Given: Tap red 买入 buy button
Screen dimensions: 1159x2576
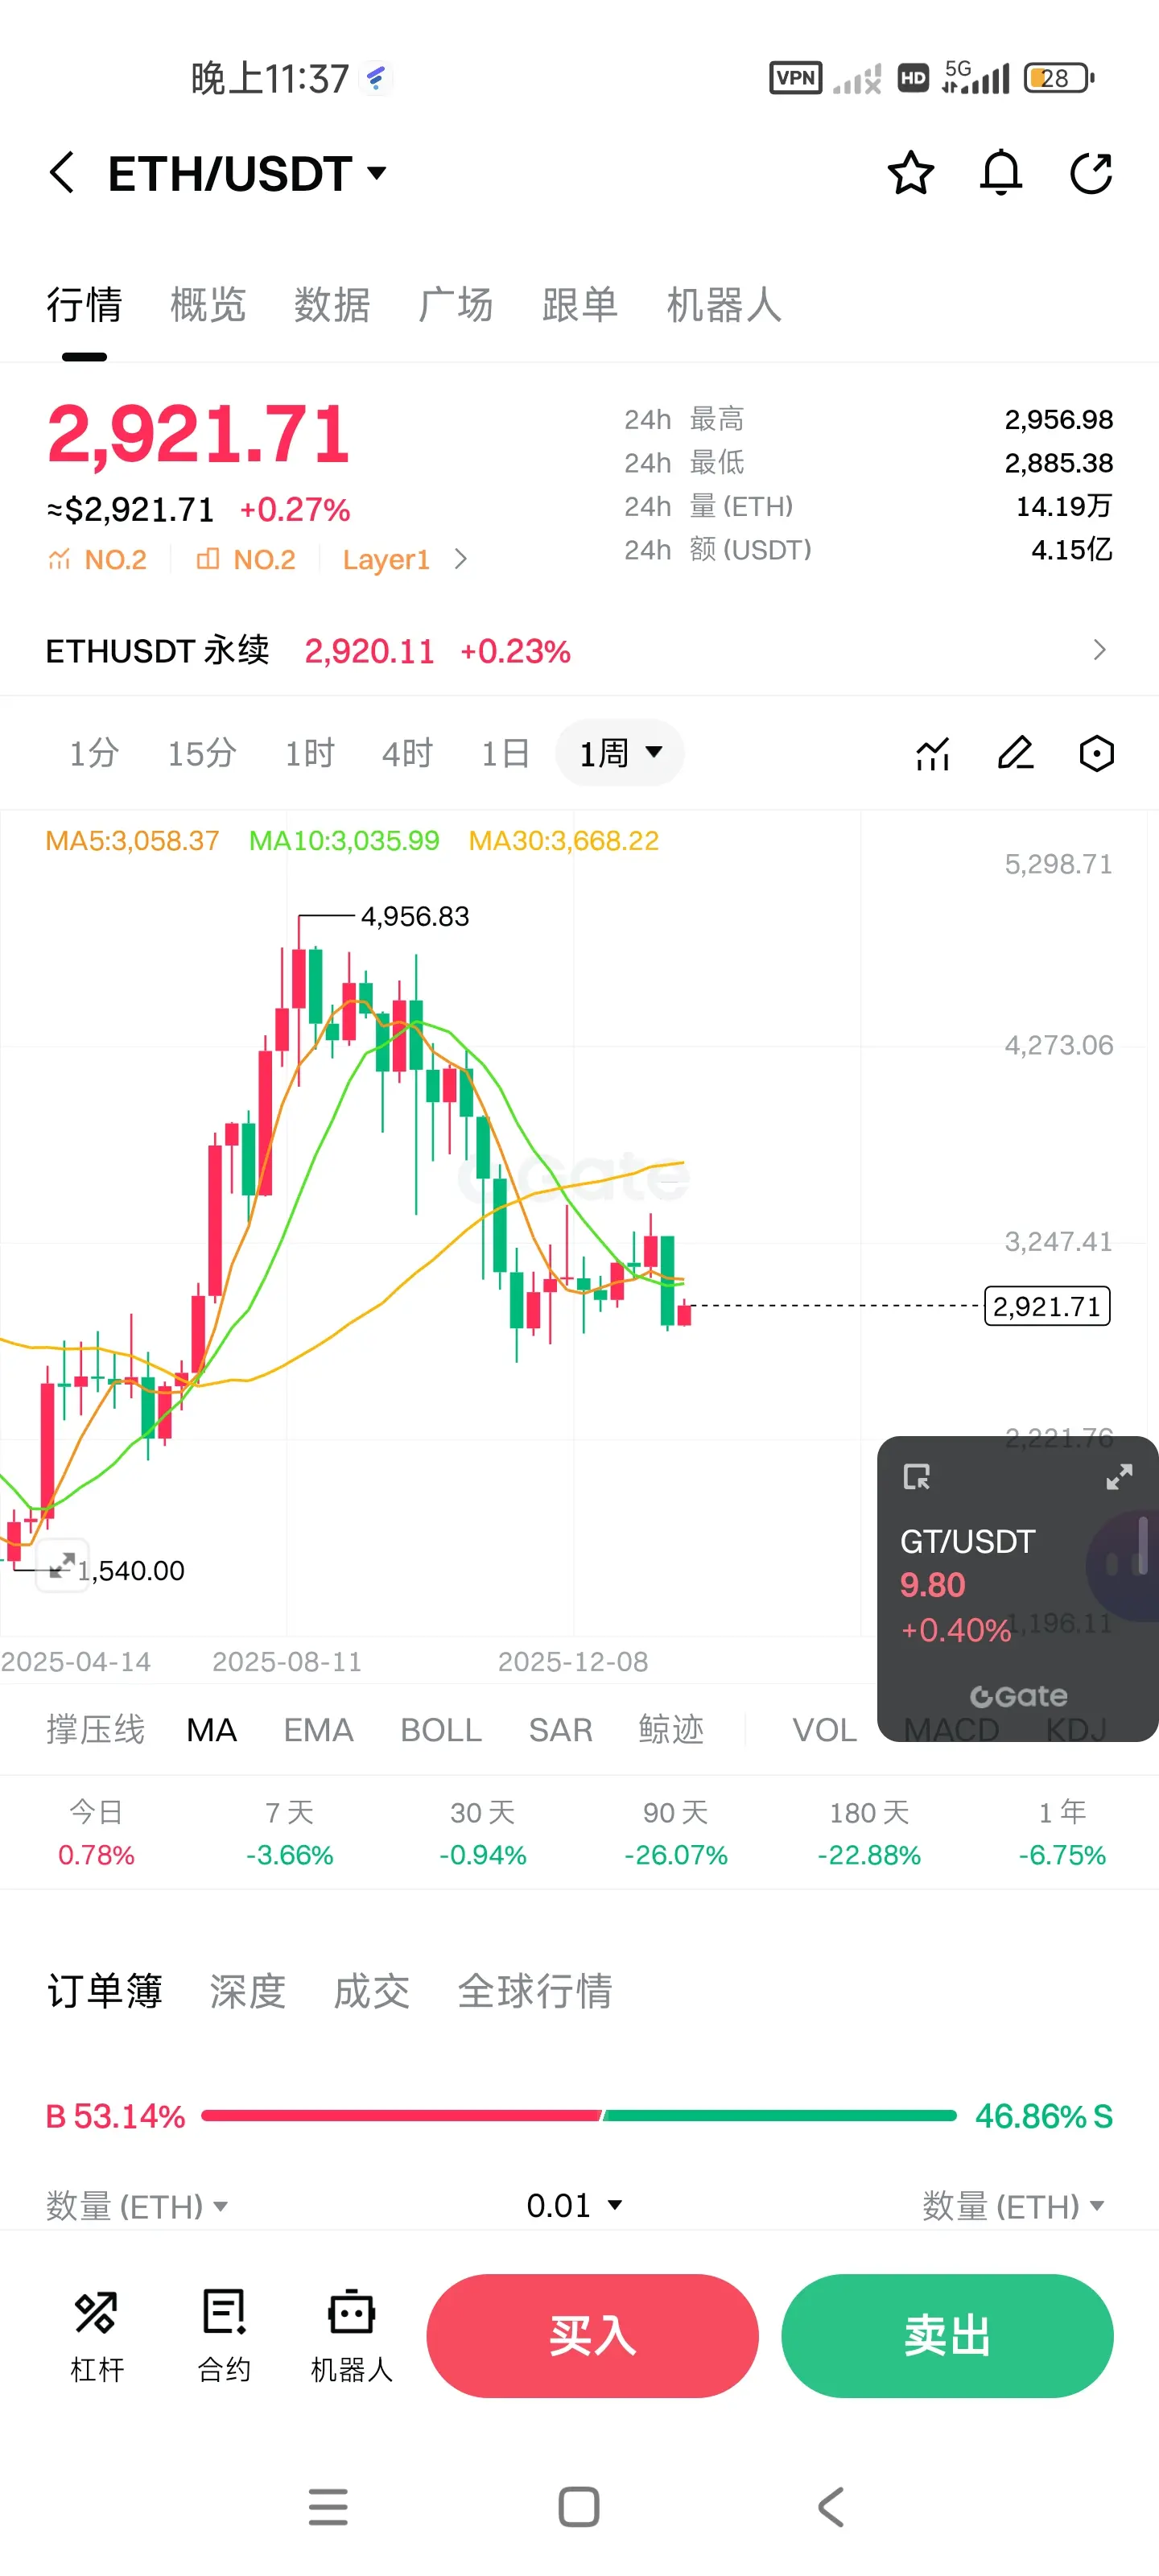Looking at the screenshot, I should (x=592, y=2335).
